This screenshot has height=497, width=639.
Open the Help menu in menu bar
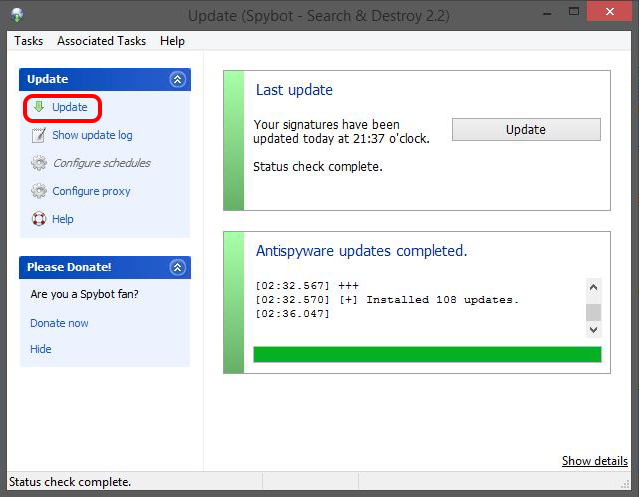tap(172, 41)
